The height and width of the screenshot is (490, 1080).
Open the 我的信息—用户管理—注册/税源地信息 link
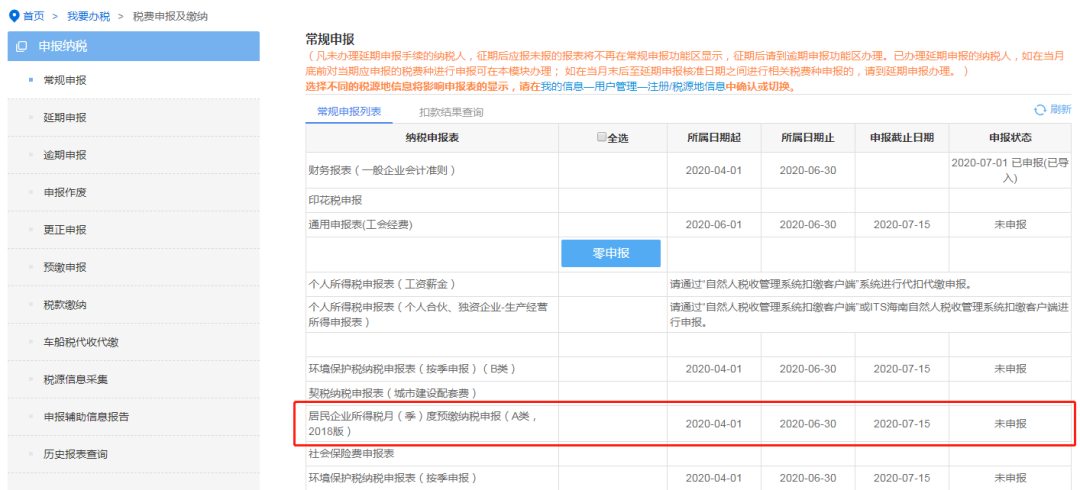631,87
